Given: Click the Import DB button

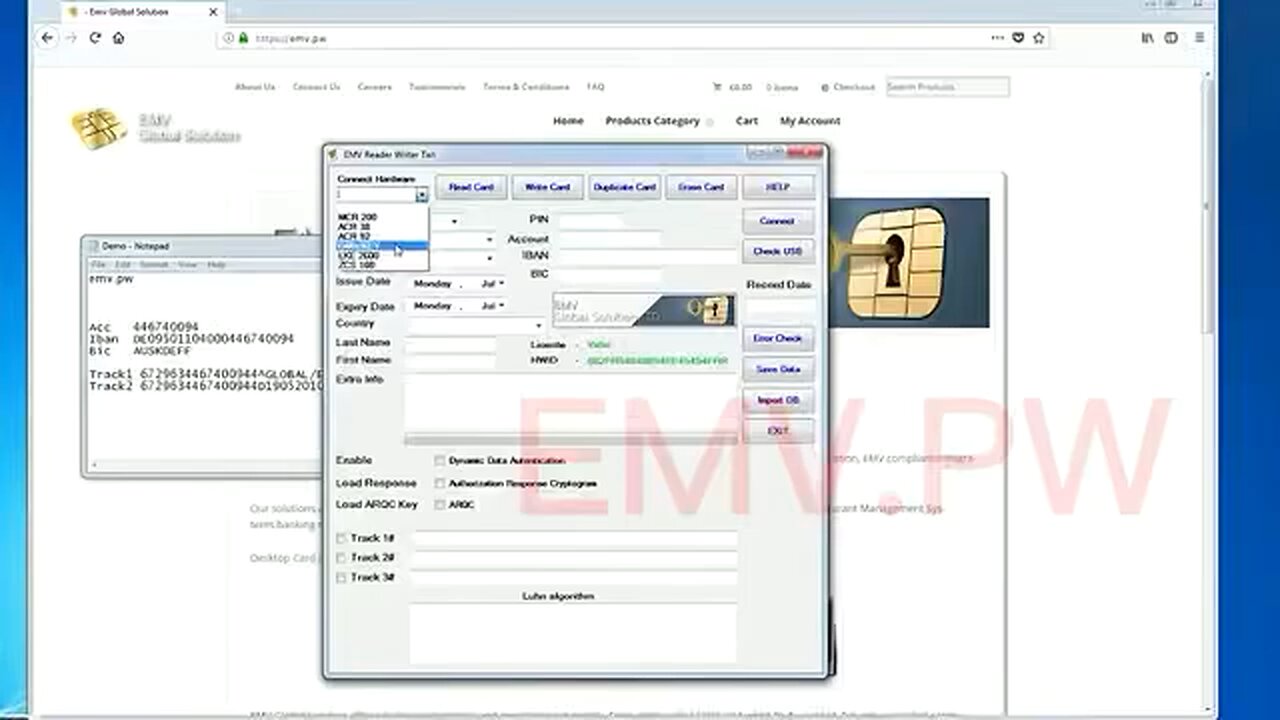Looking at the screenshot, I should click(x=778, y=400).
